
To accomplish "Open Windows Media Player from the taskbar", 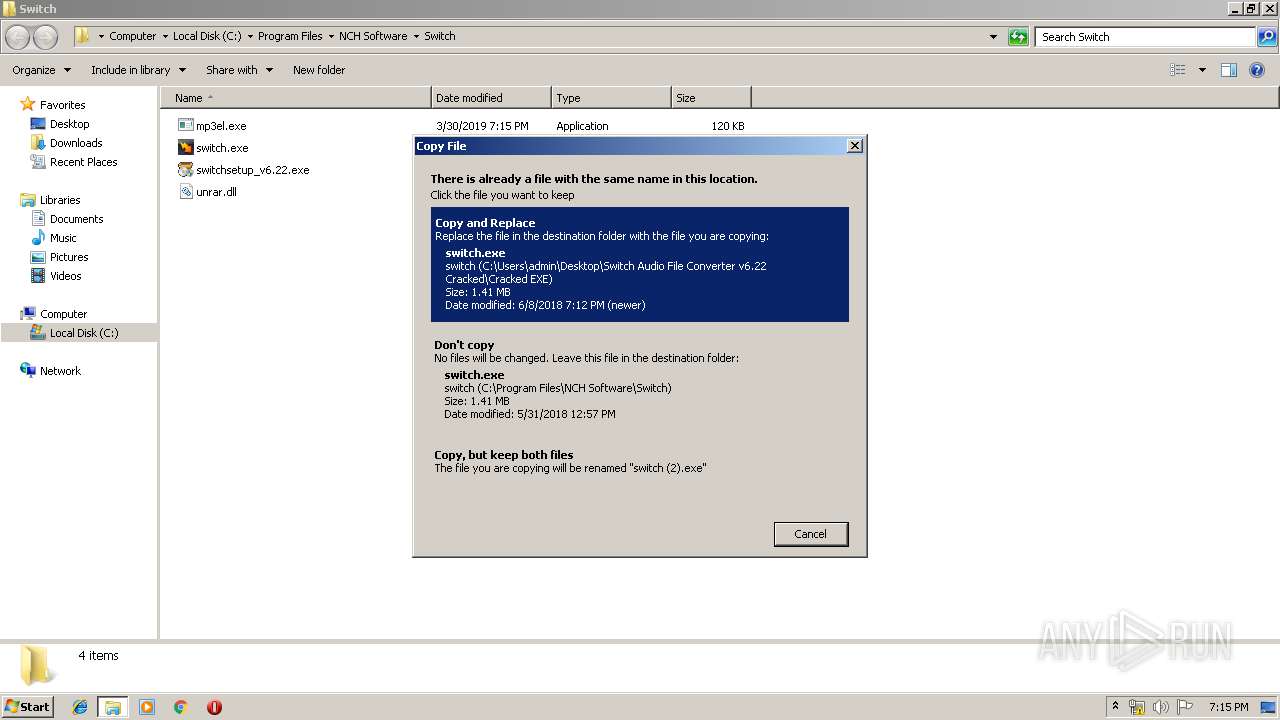I will (x=147, y=707).
